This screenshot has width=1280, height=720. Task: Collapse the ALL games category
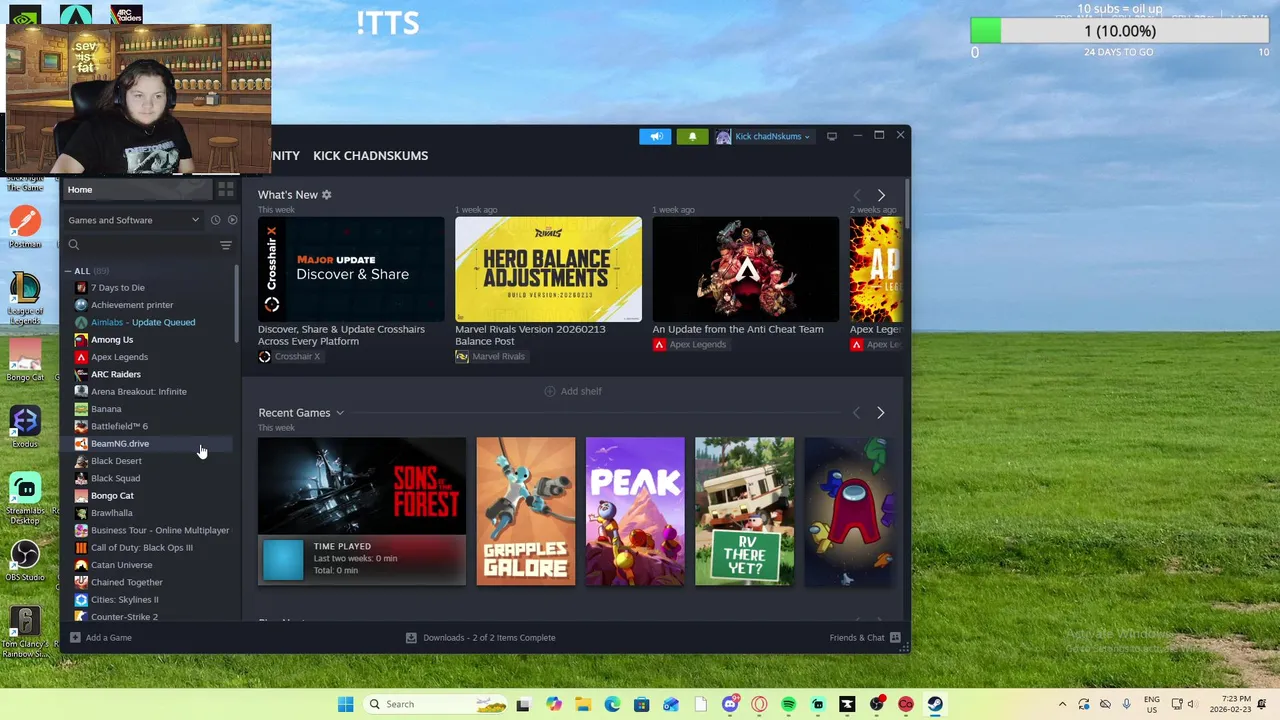click(68, 271)
